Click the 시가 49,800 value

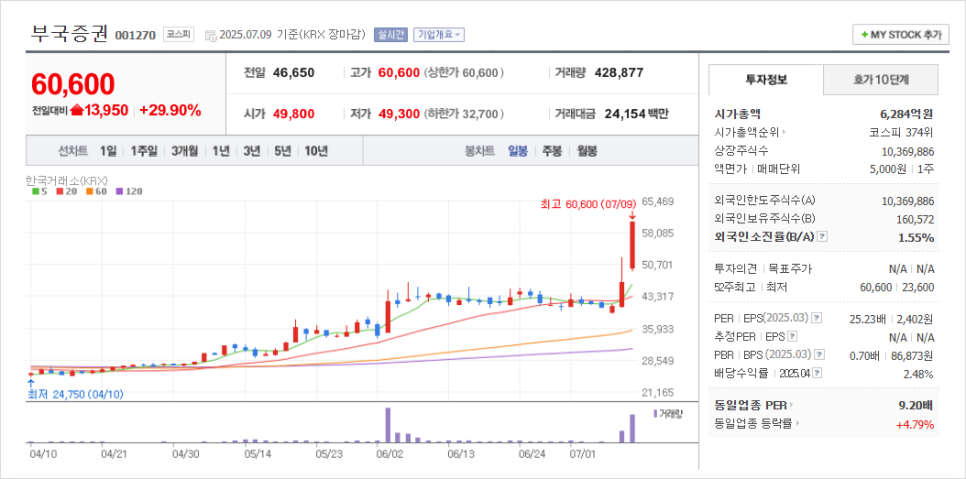[x=293, y=114]
